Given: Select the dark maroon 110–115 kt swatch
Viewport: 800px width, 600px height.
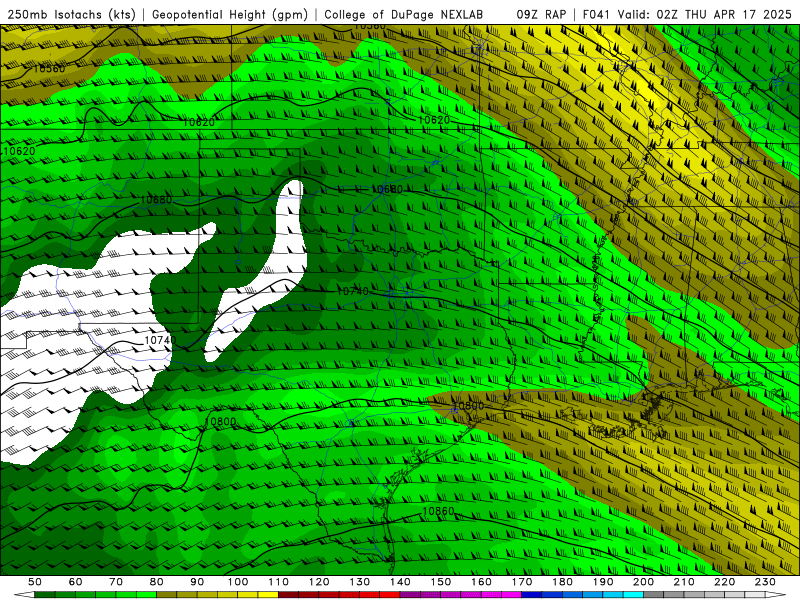Looking at the screenshot, I should click(289, 595).
